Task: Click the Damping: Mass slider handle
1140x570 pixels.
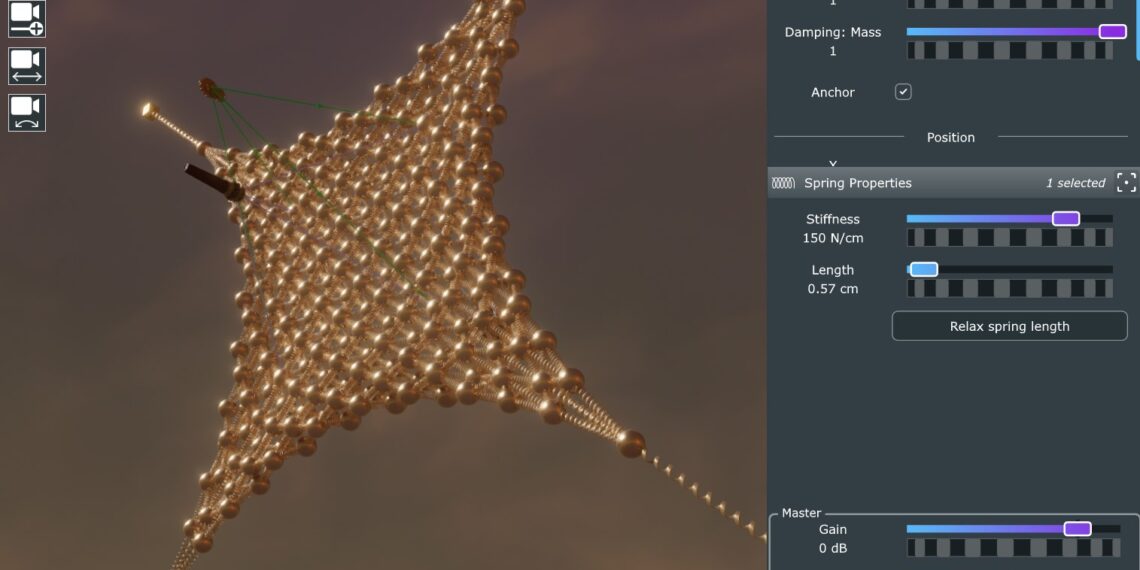Action: point(1112,32)
